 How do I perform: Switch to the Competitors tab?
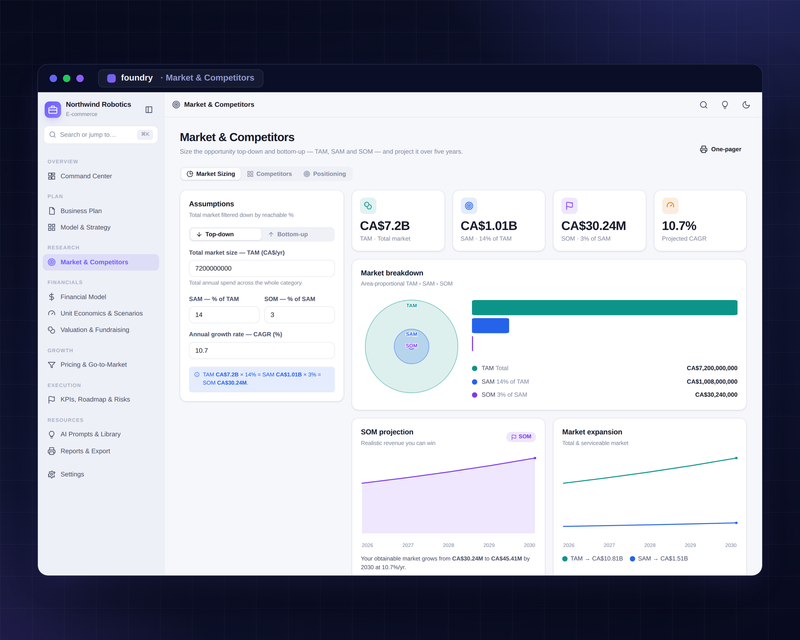[x=269, y=174]
